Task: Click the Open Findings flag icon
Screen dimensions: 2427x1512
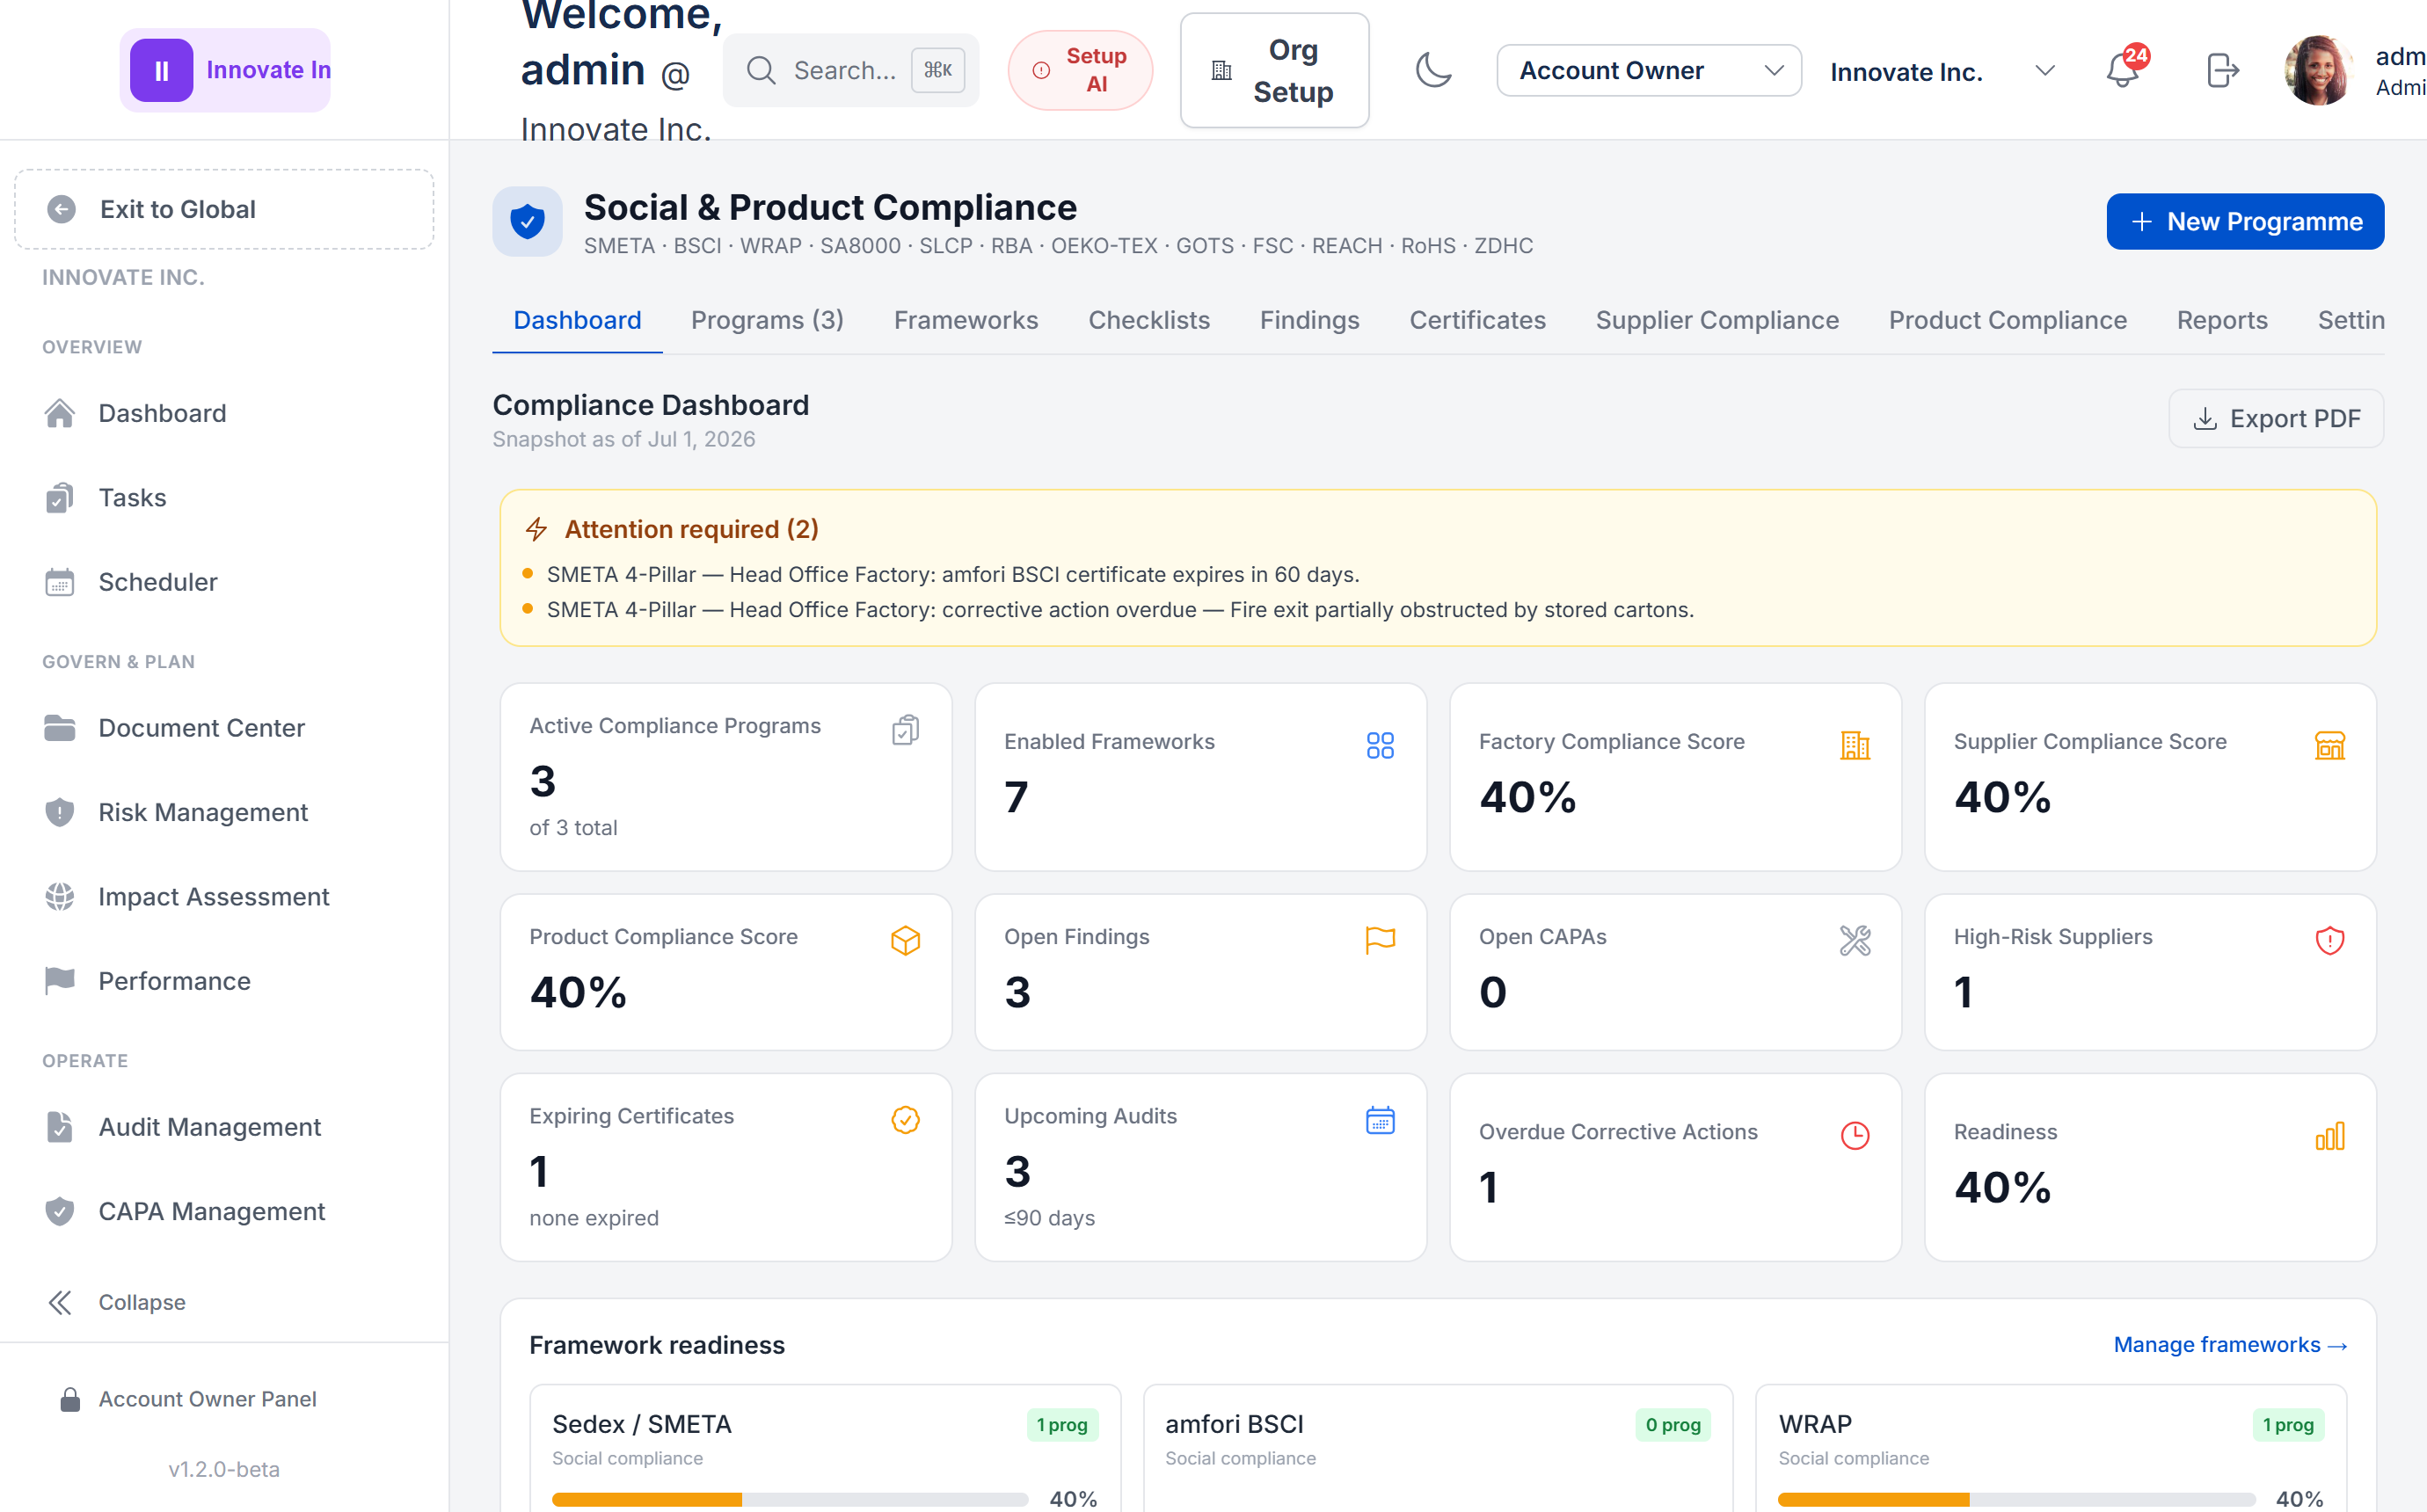Action: pyautogui.click(x=1380, y=940)
